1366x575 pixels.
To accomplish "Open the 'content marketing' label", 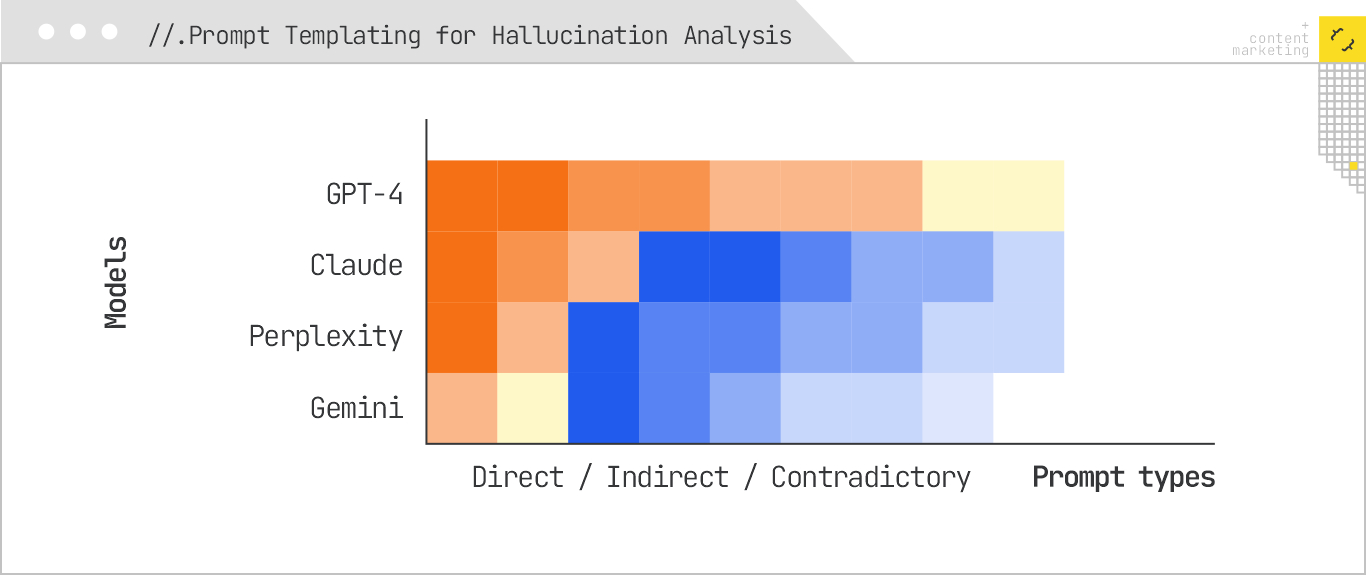I will click(1272, 45).
